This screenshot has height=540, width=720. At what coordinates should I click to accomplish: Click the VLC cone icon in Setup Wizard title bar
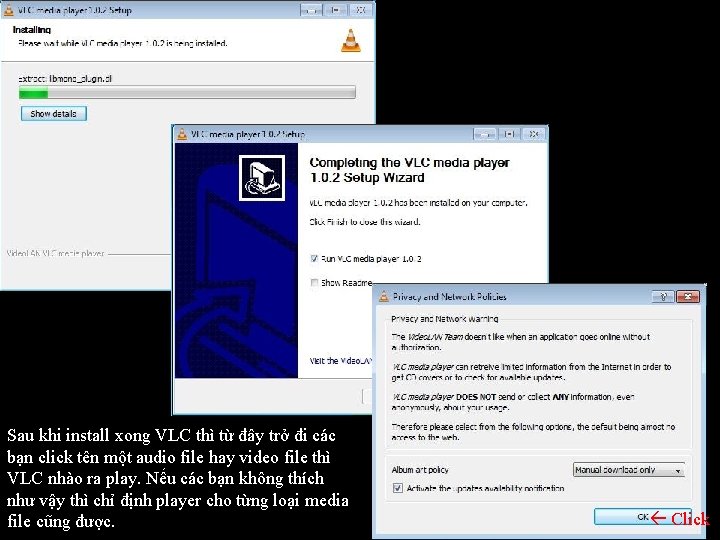point(182,134)
